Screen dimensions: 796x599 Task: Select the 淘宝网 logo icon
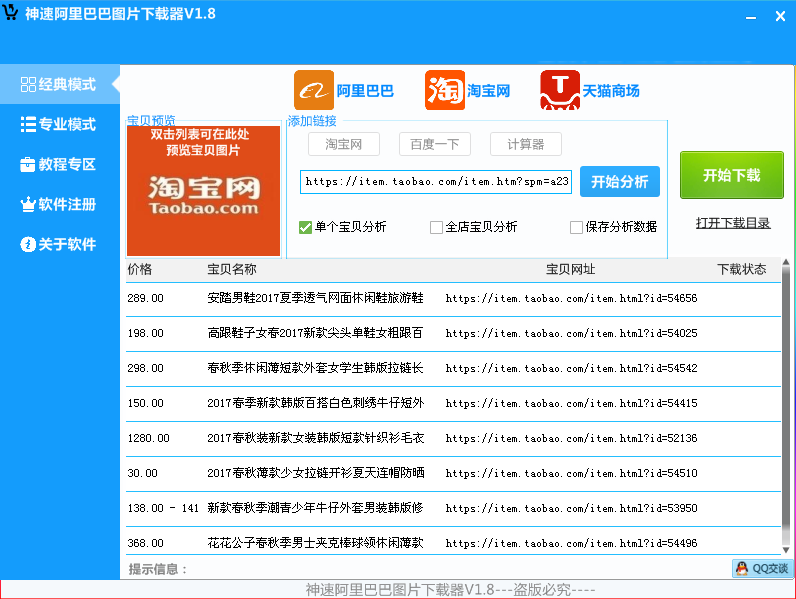pos(445,90)
